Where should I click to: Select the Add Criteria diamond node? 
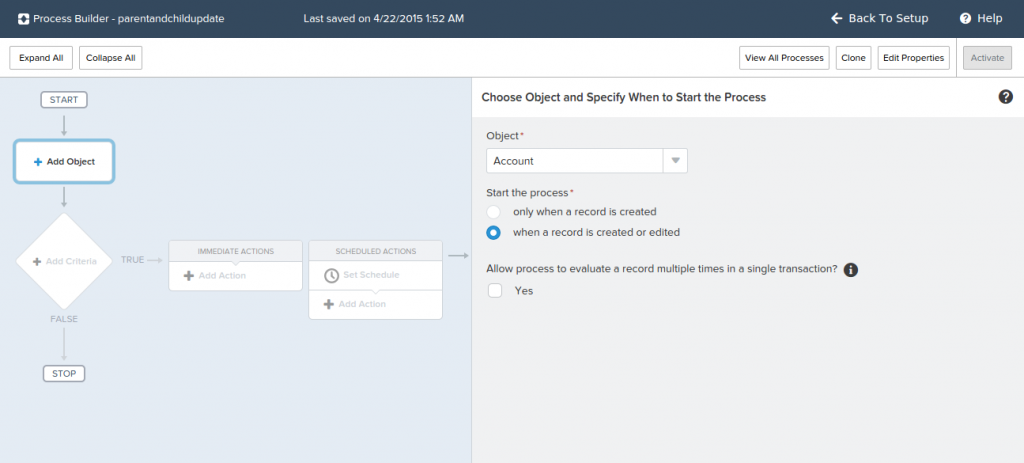(x=64, y=261)
